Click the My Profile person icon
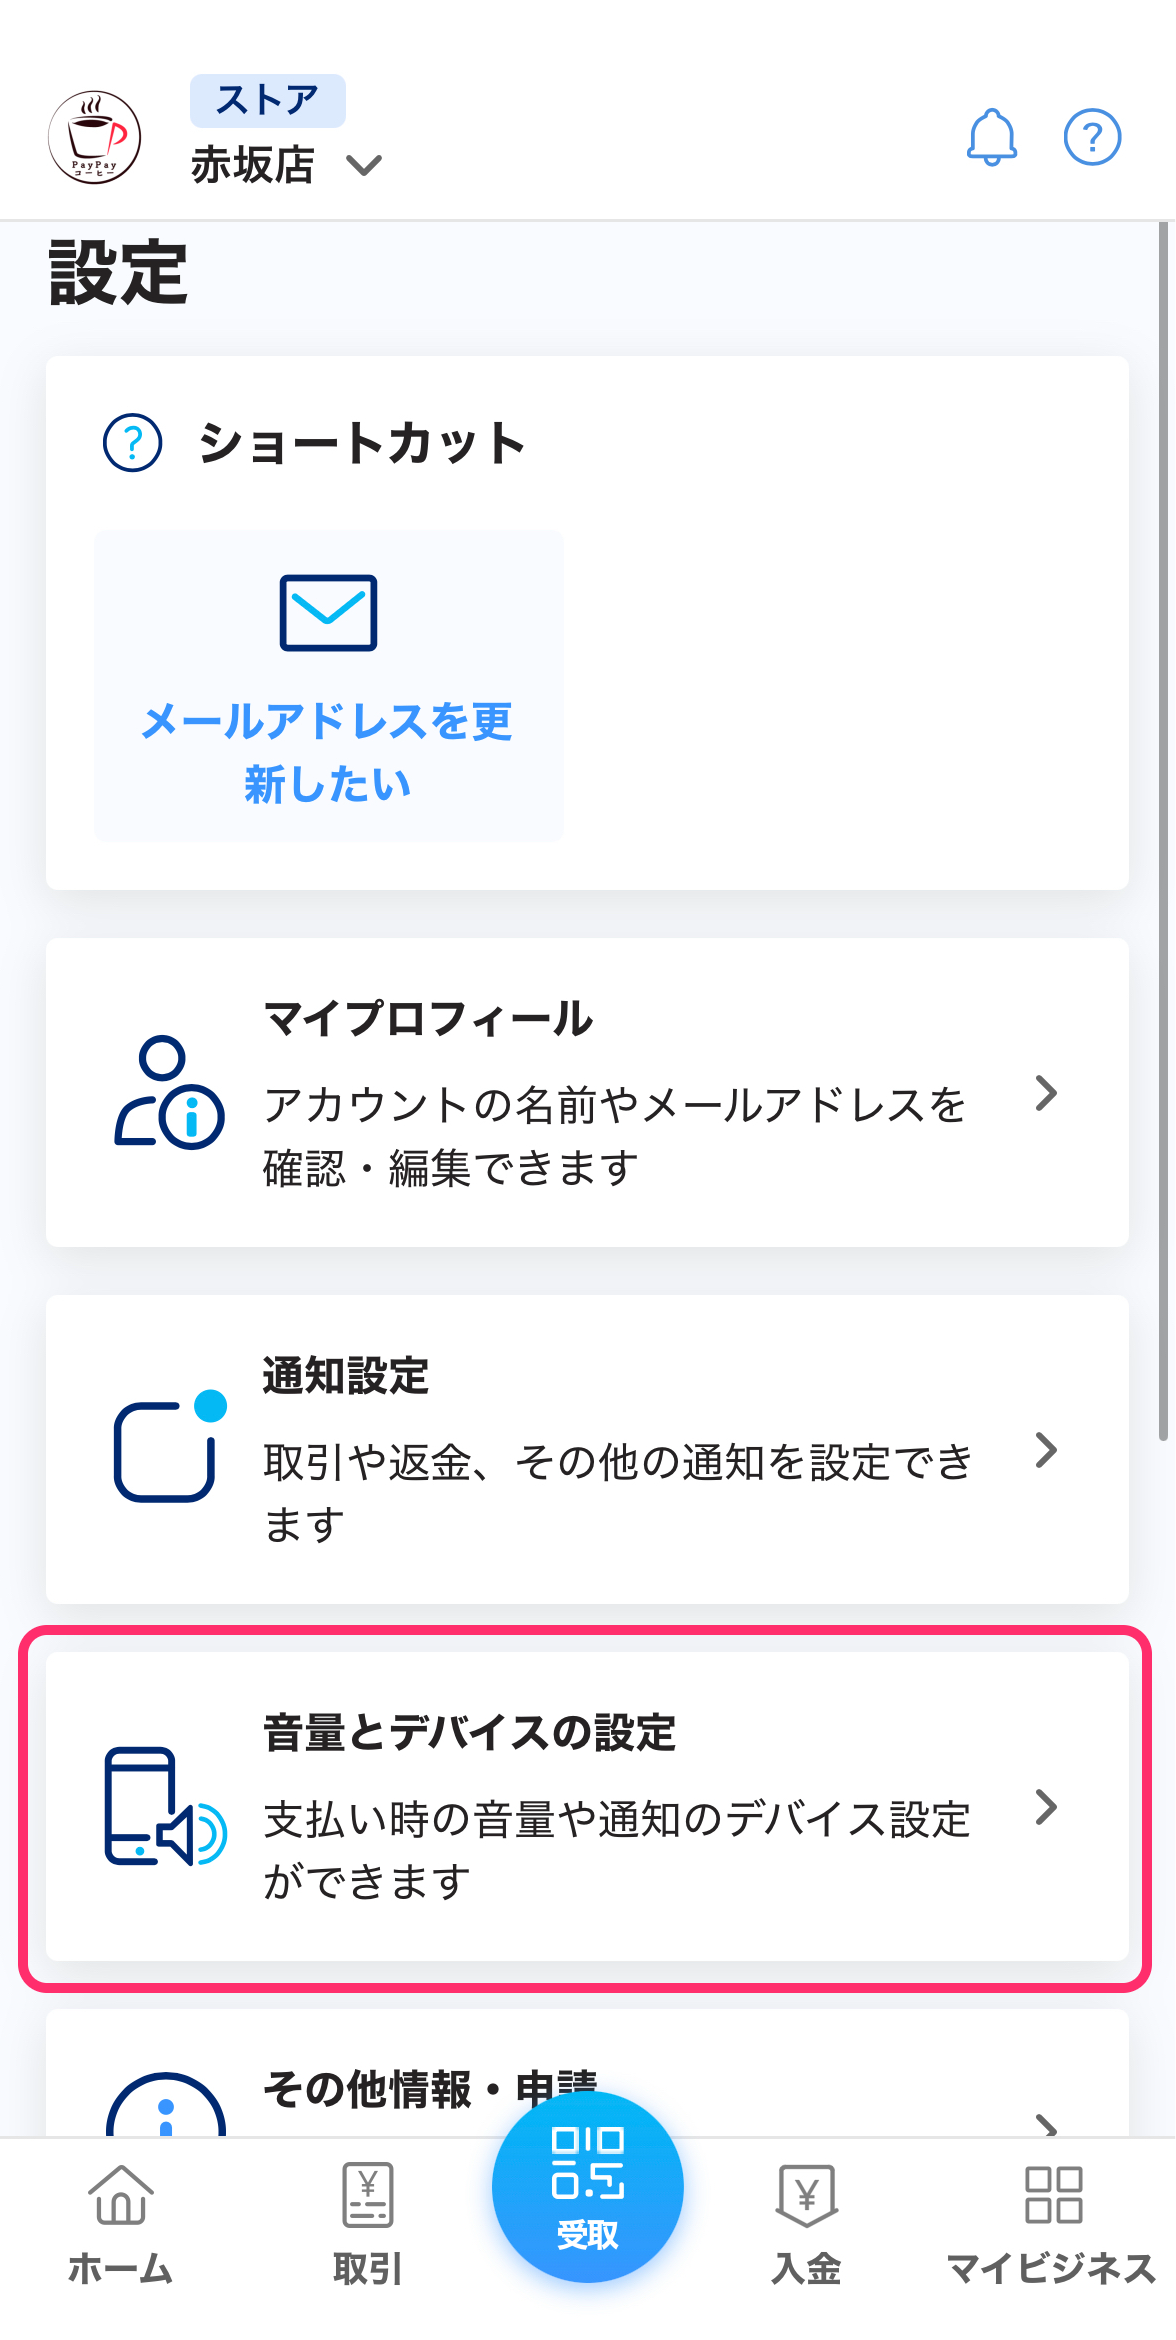This screenshot has height=2340, width=1176. [x=168, y=1093]
